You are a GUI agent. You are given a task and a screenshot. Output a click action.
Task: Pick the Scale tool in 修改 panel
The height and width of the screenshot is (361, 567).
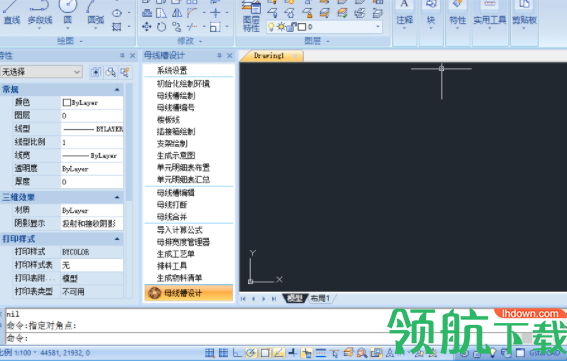tap(215, 26)
